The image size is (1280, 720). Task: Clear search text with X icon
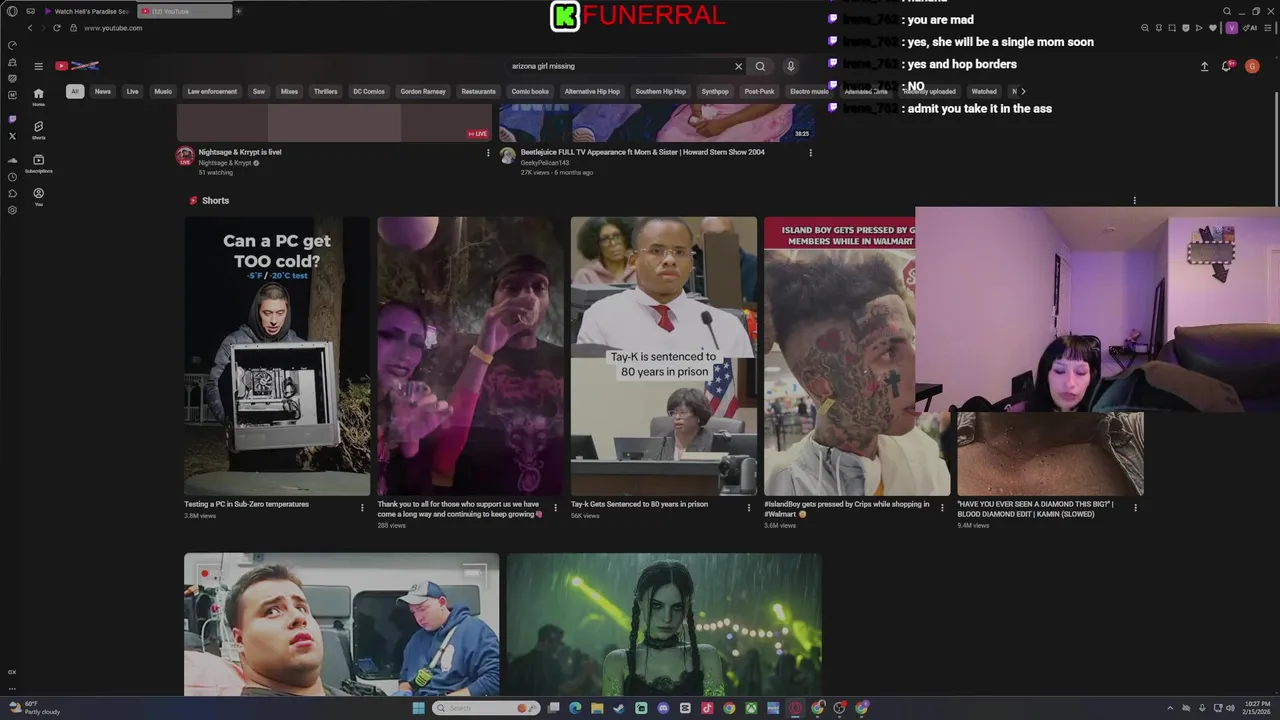point(738,66)
